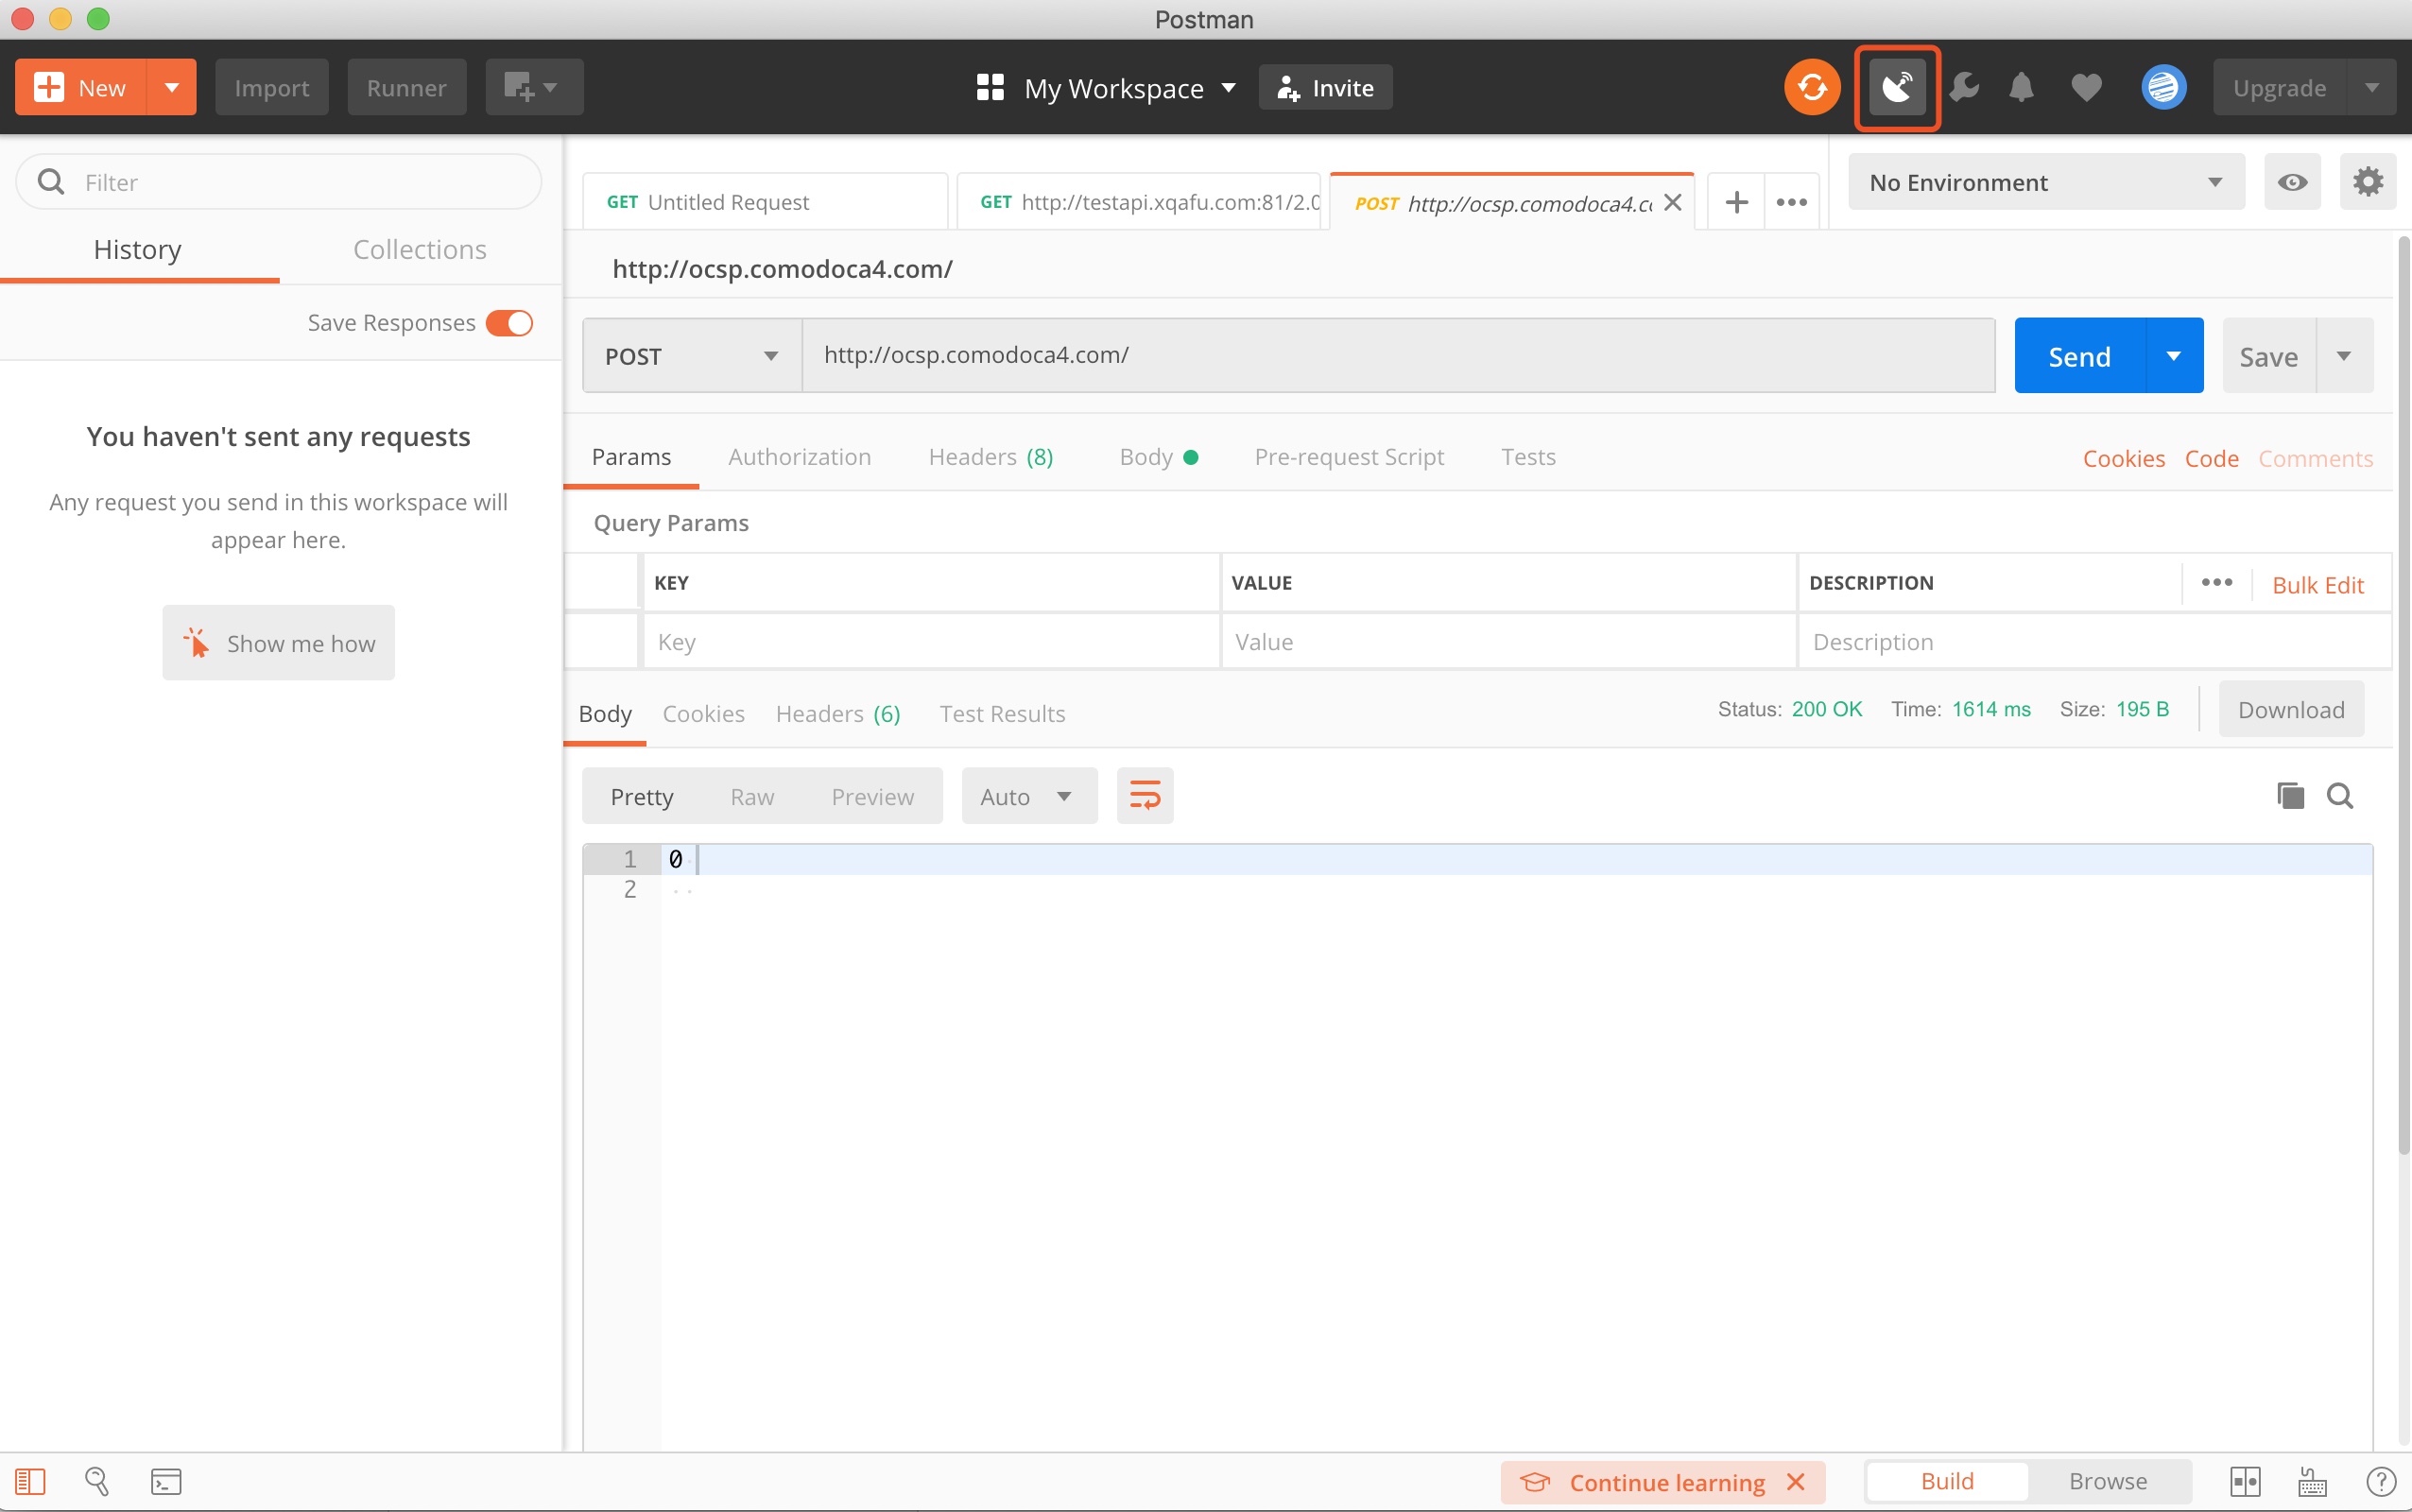Open the Cookies link
This screenshot has width=2412, height=1512.
2124,459
